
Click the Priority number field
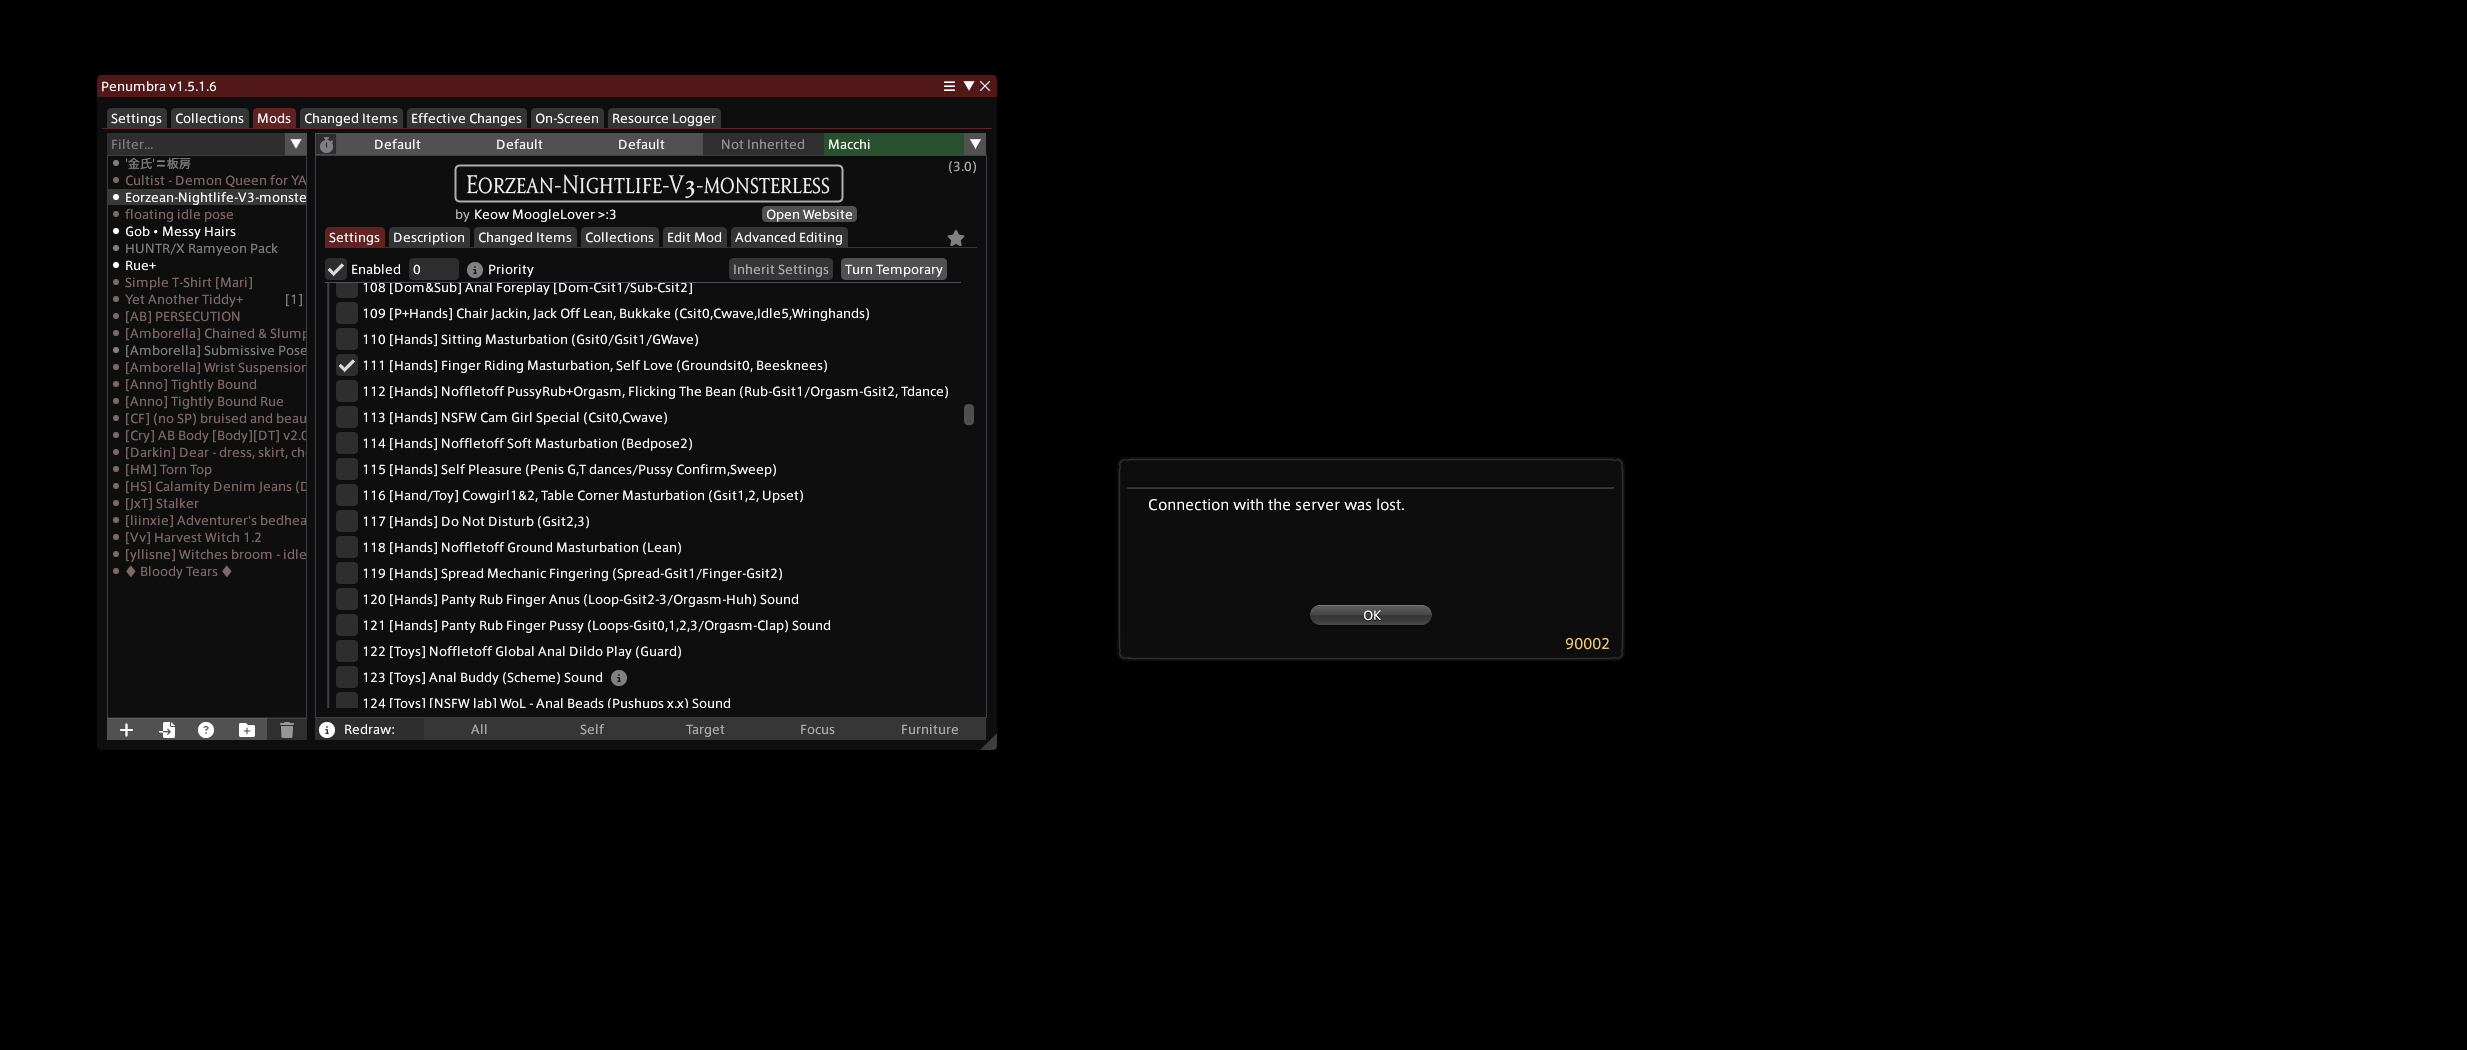433,269
